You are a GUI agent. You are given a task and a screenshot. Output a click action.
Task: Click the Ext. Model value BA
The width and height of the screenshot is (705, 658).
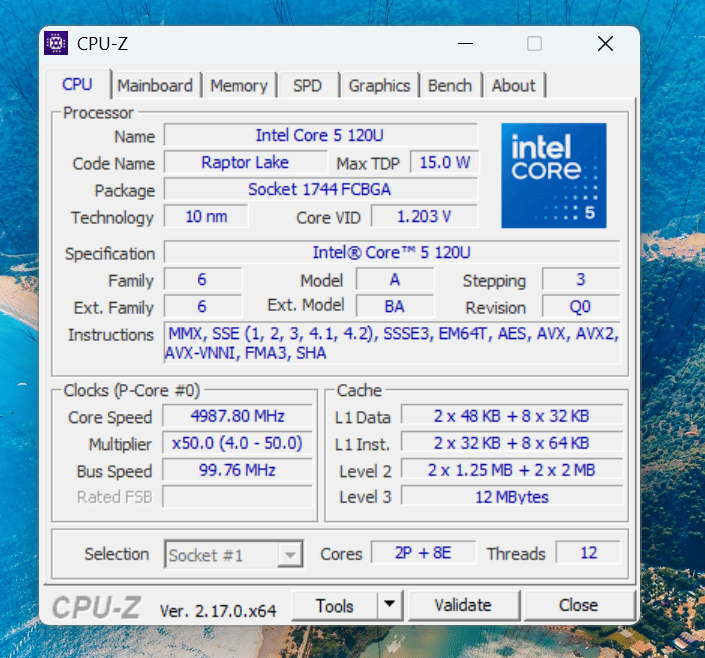click(395, 306)
